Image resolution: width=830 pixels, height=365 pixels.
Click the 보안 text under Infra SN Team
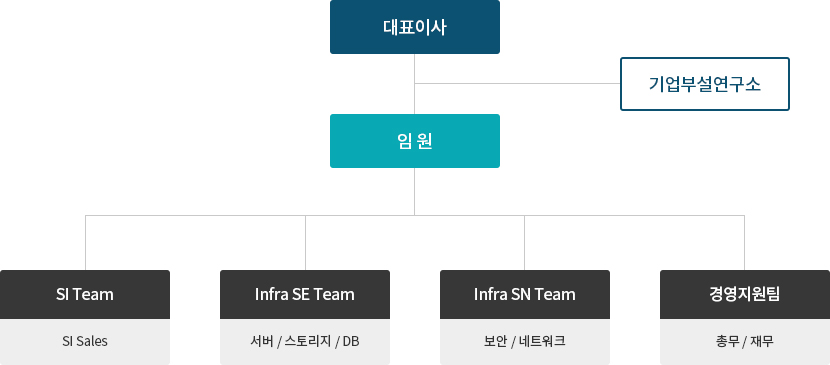click(x=495, y=342)
